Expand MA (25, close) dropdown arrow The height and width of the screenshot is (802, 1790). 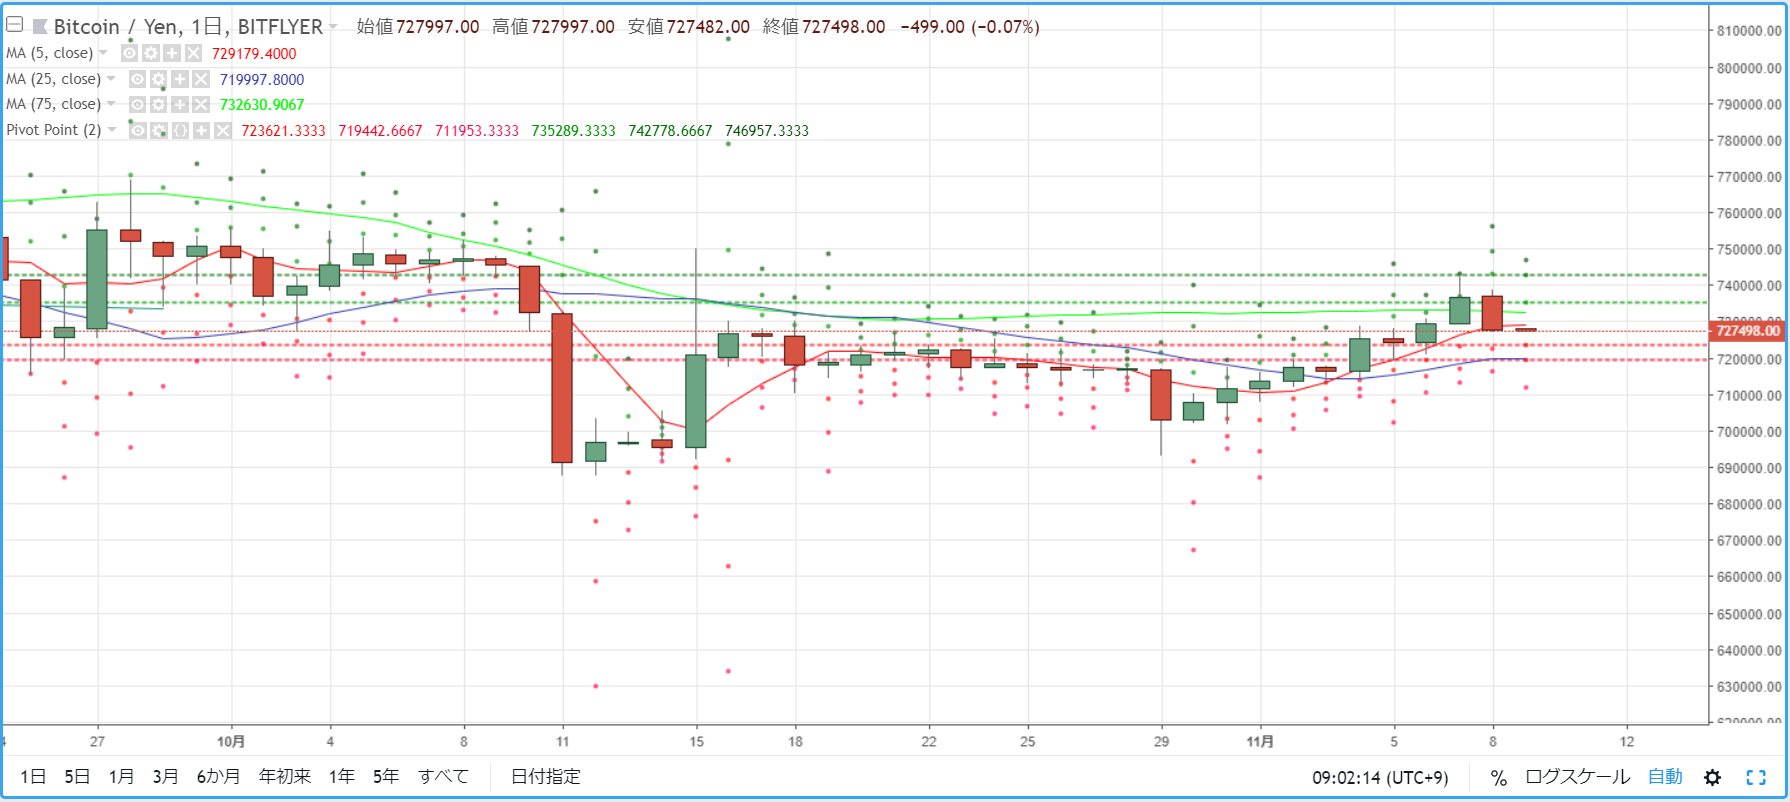(111, 79)
